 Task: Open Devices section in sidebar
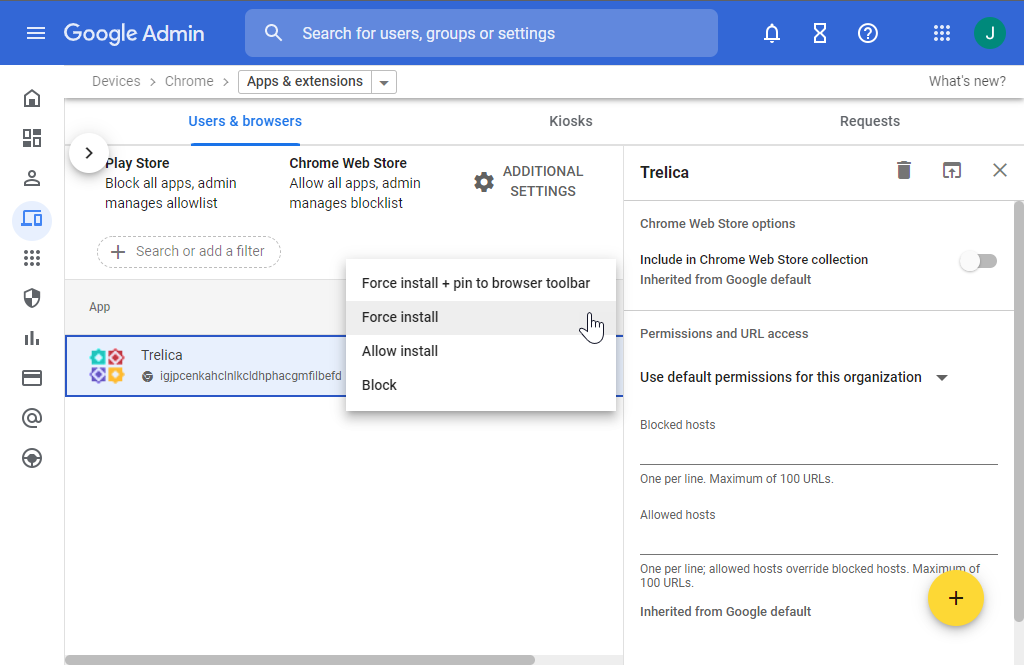pos(32,219)
